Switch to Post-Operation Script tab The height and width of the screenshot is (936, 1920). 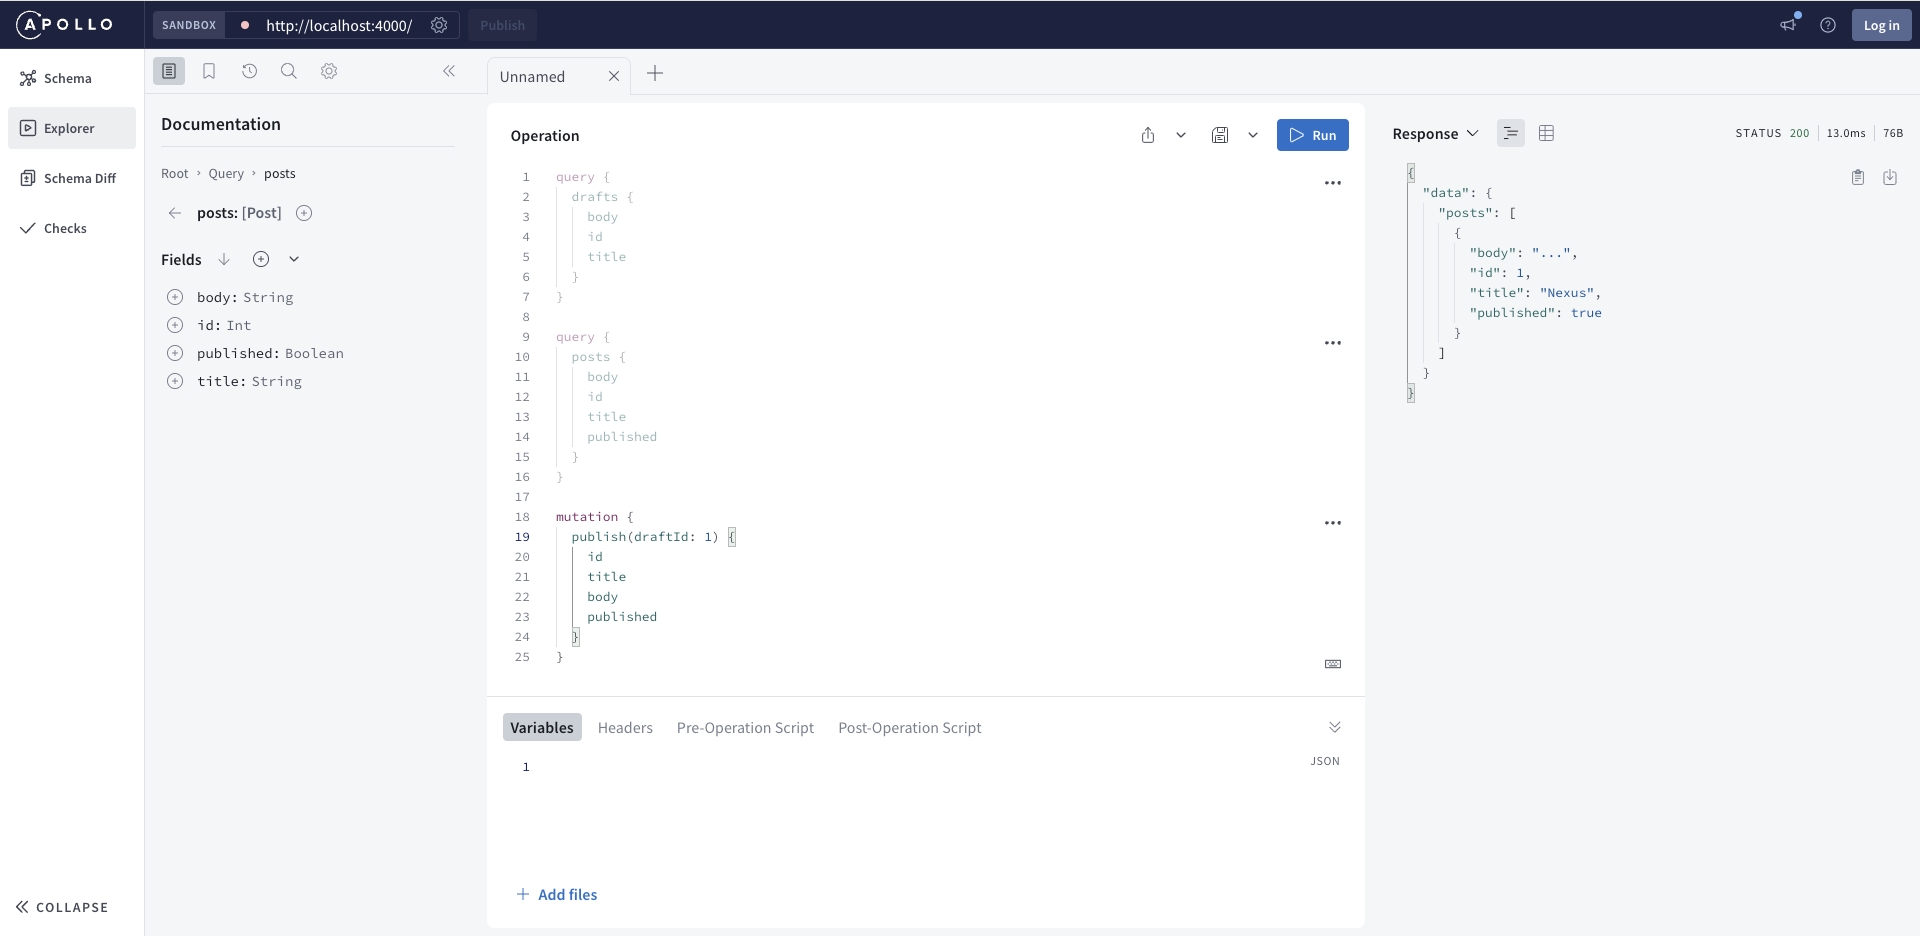(x=910, y=728)
